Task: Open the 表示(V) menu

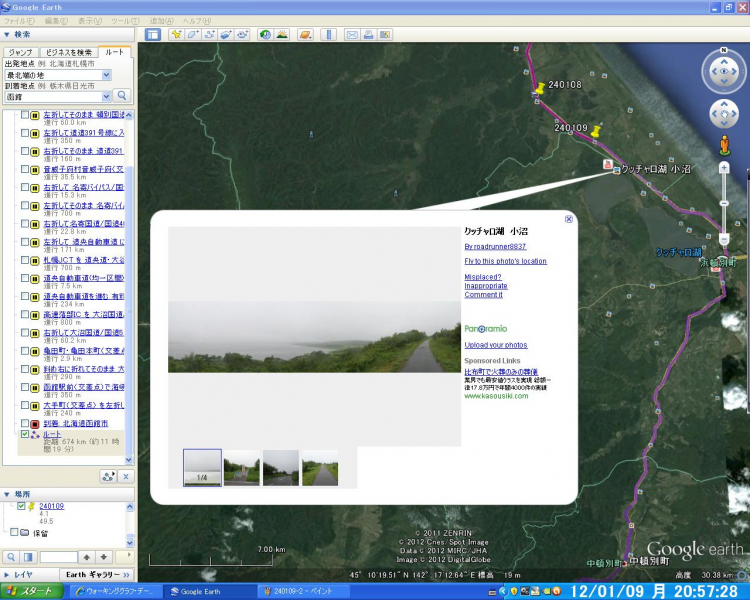Action: [90, 21]
